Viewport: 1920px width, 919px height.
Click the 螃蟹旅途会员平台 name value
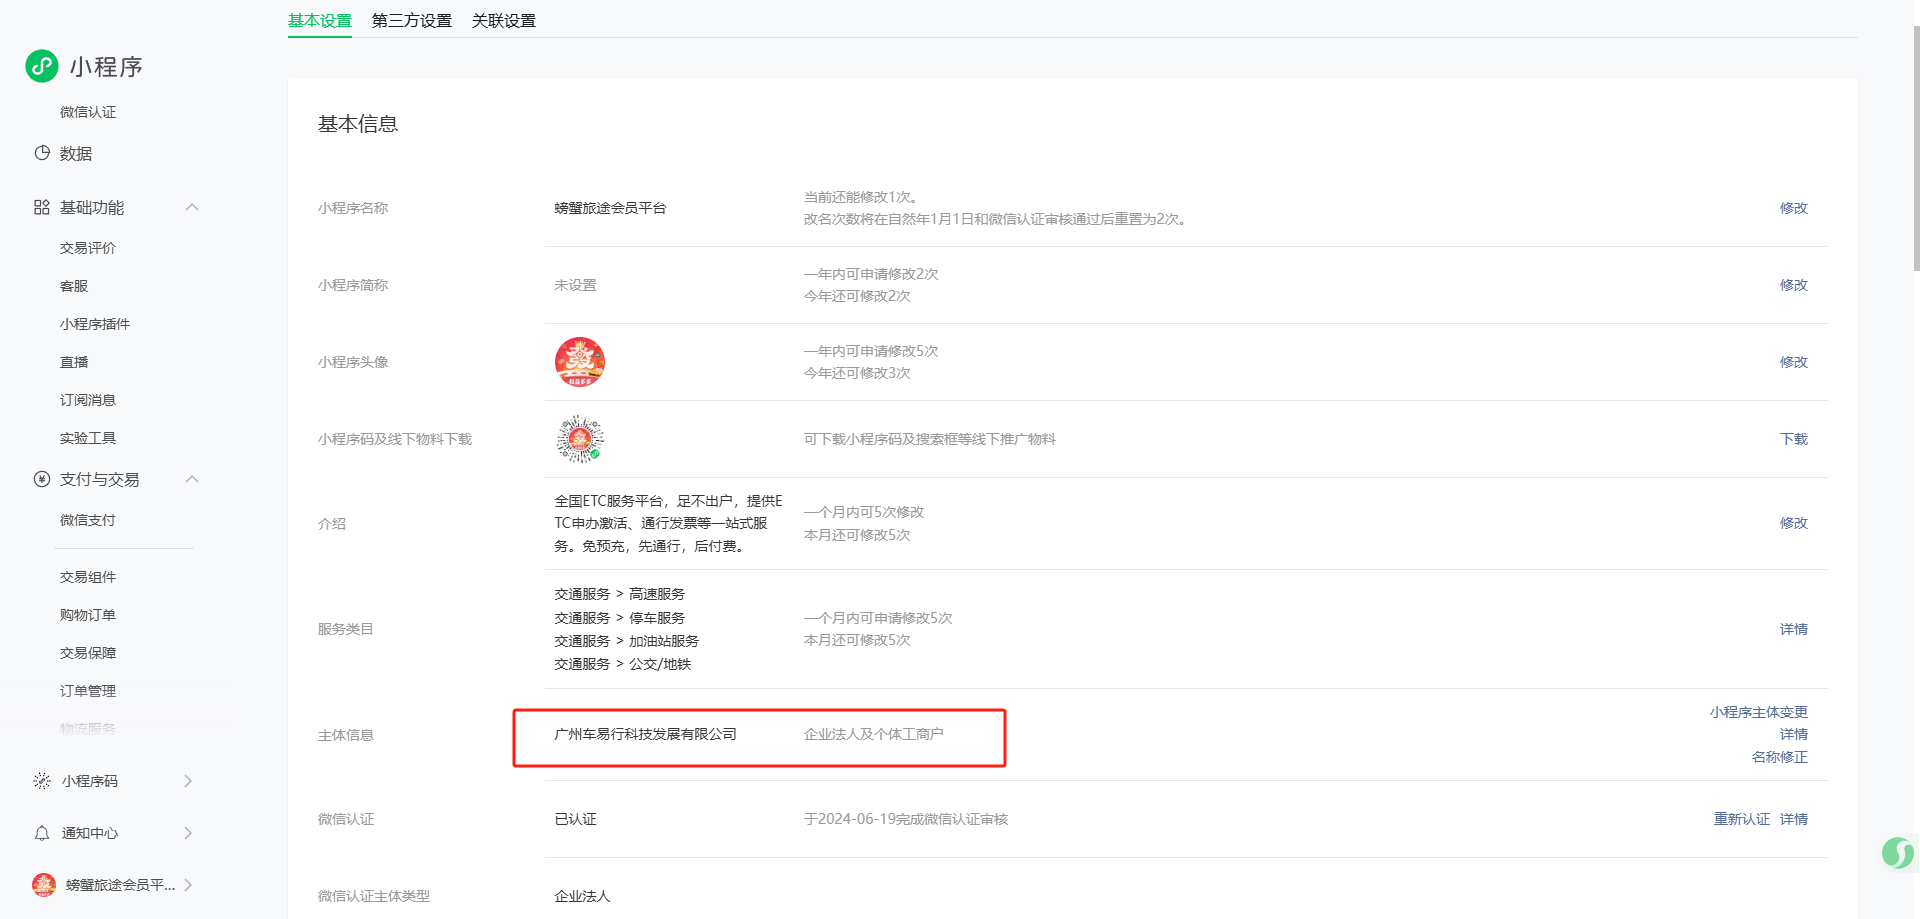(x=610, y=208)
